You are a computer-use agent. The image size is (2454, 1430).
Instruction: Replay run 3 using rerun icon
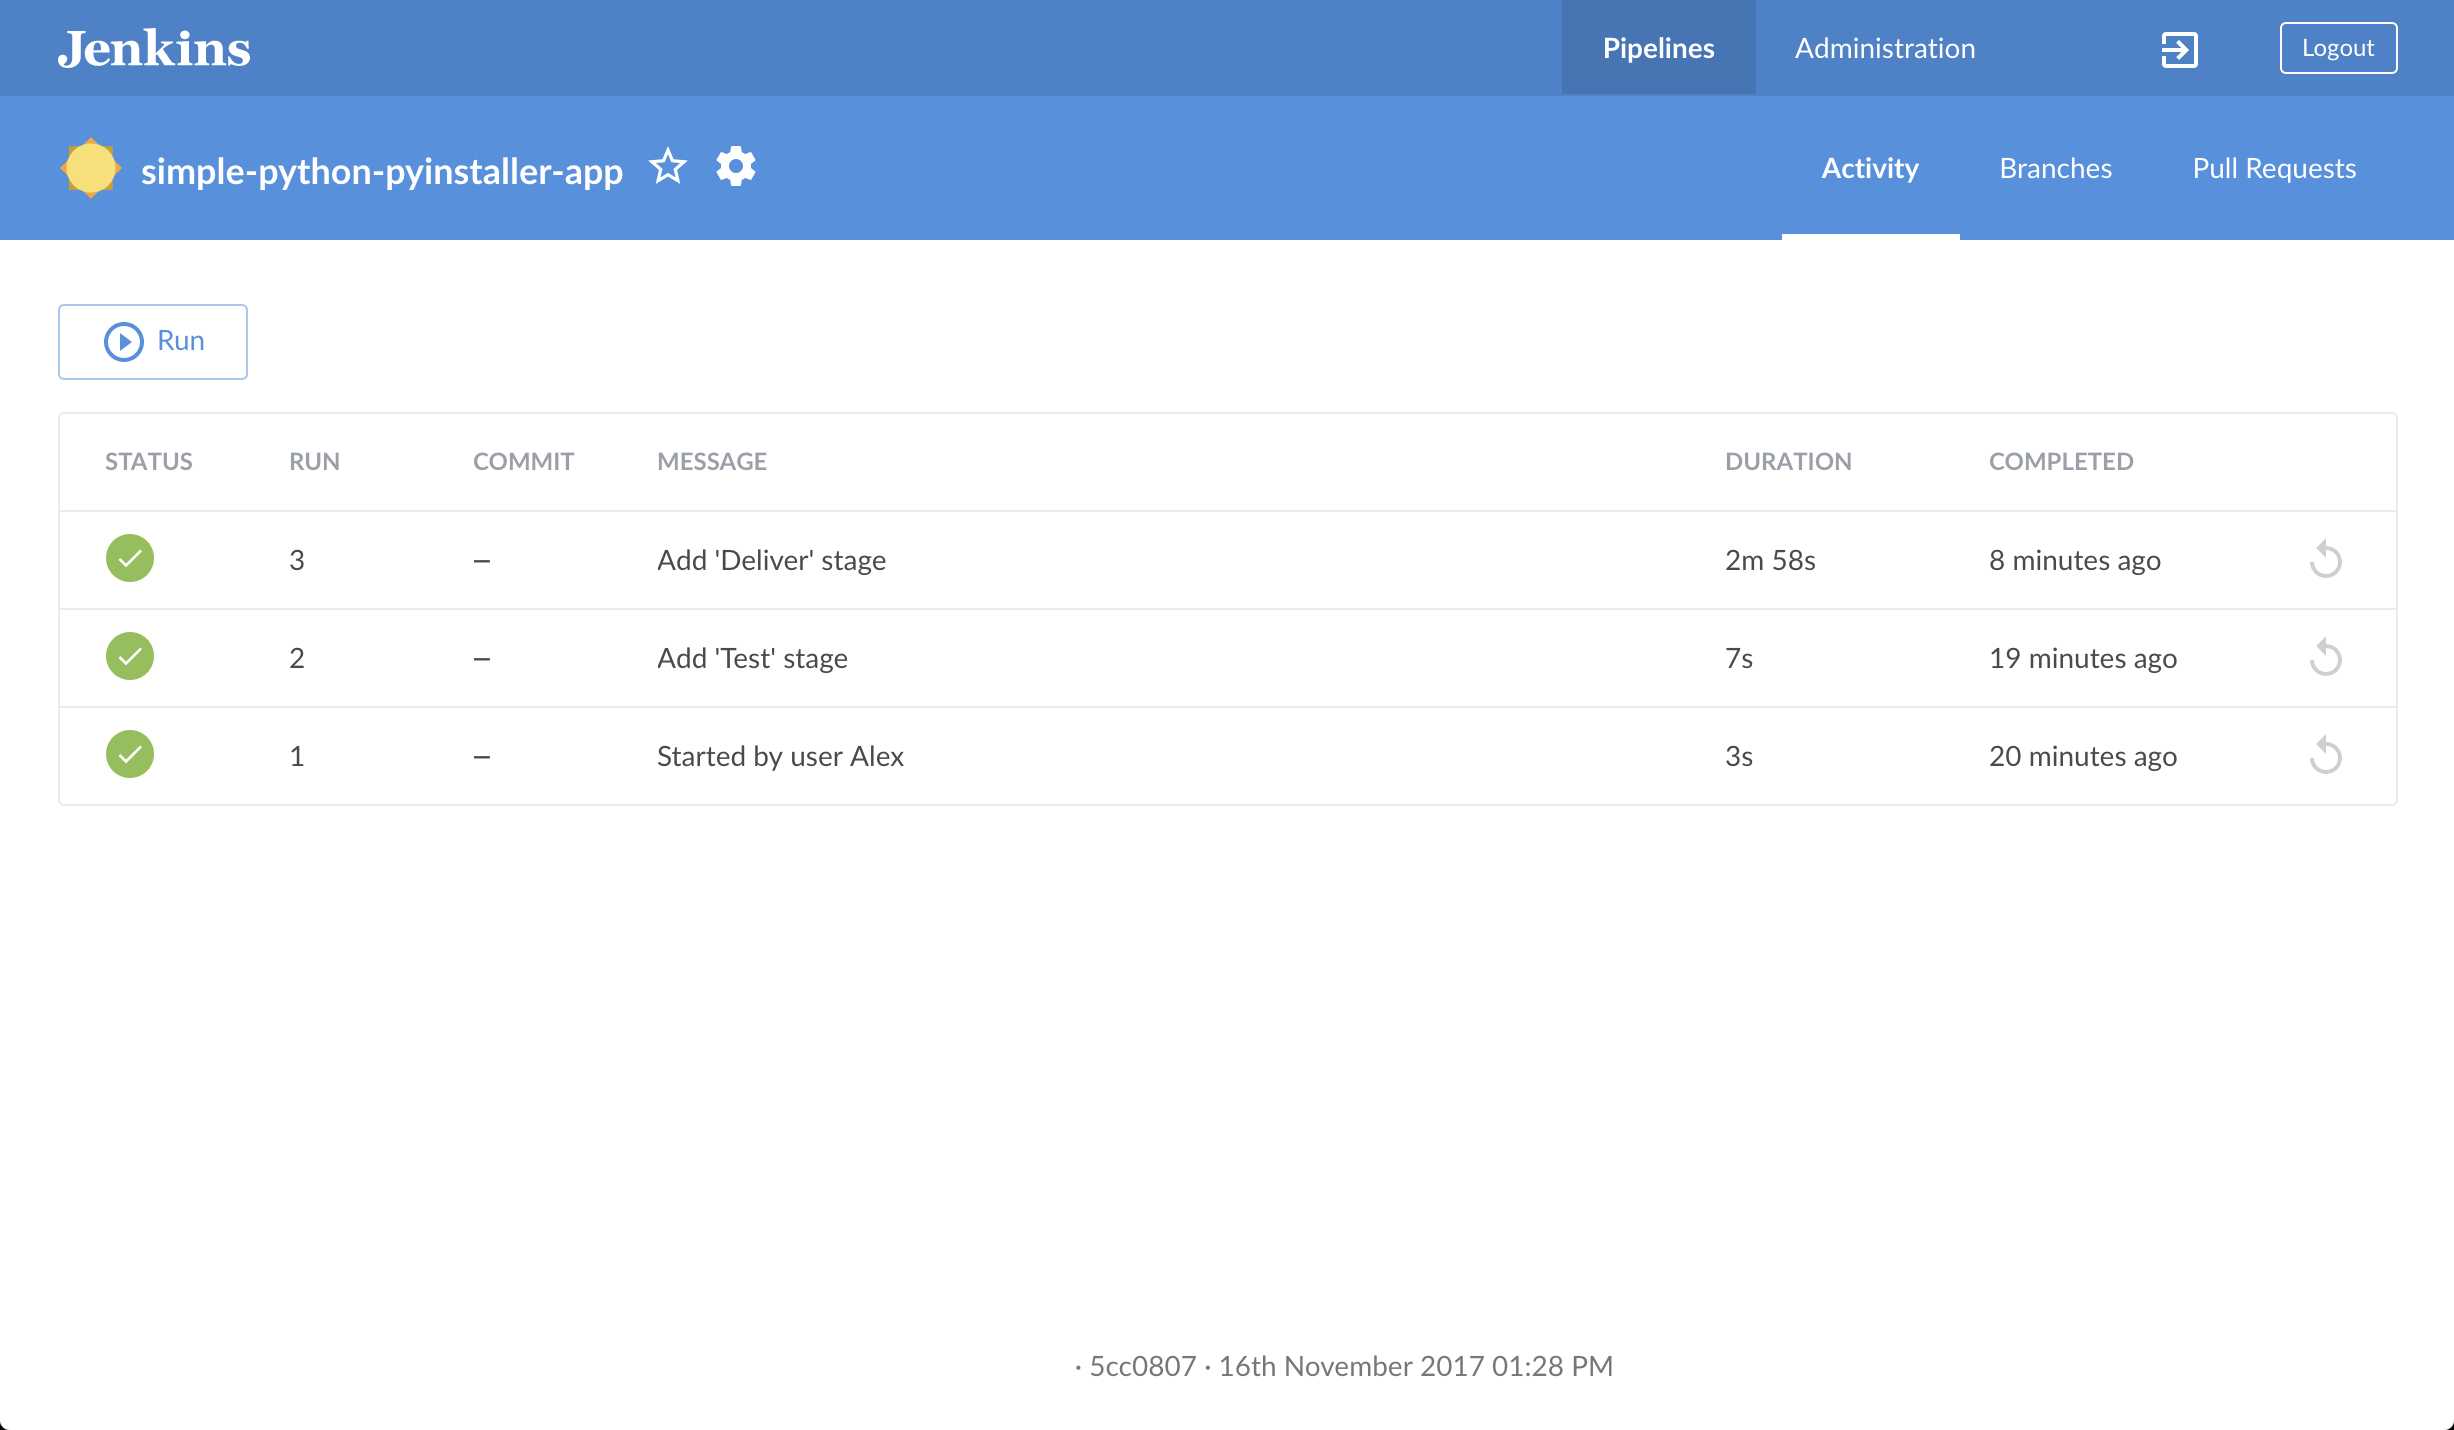[2325, 558]
